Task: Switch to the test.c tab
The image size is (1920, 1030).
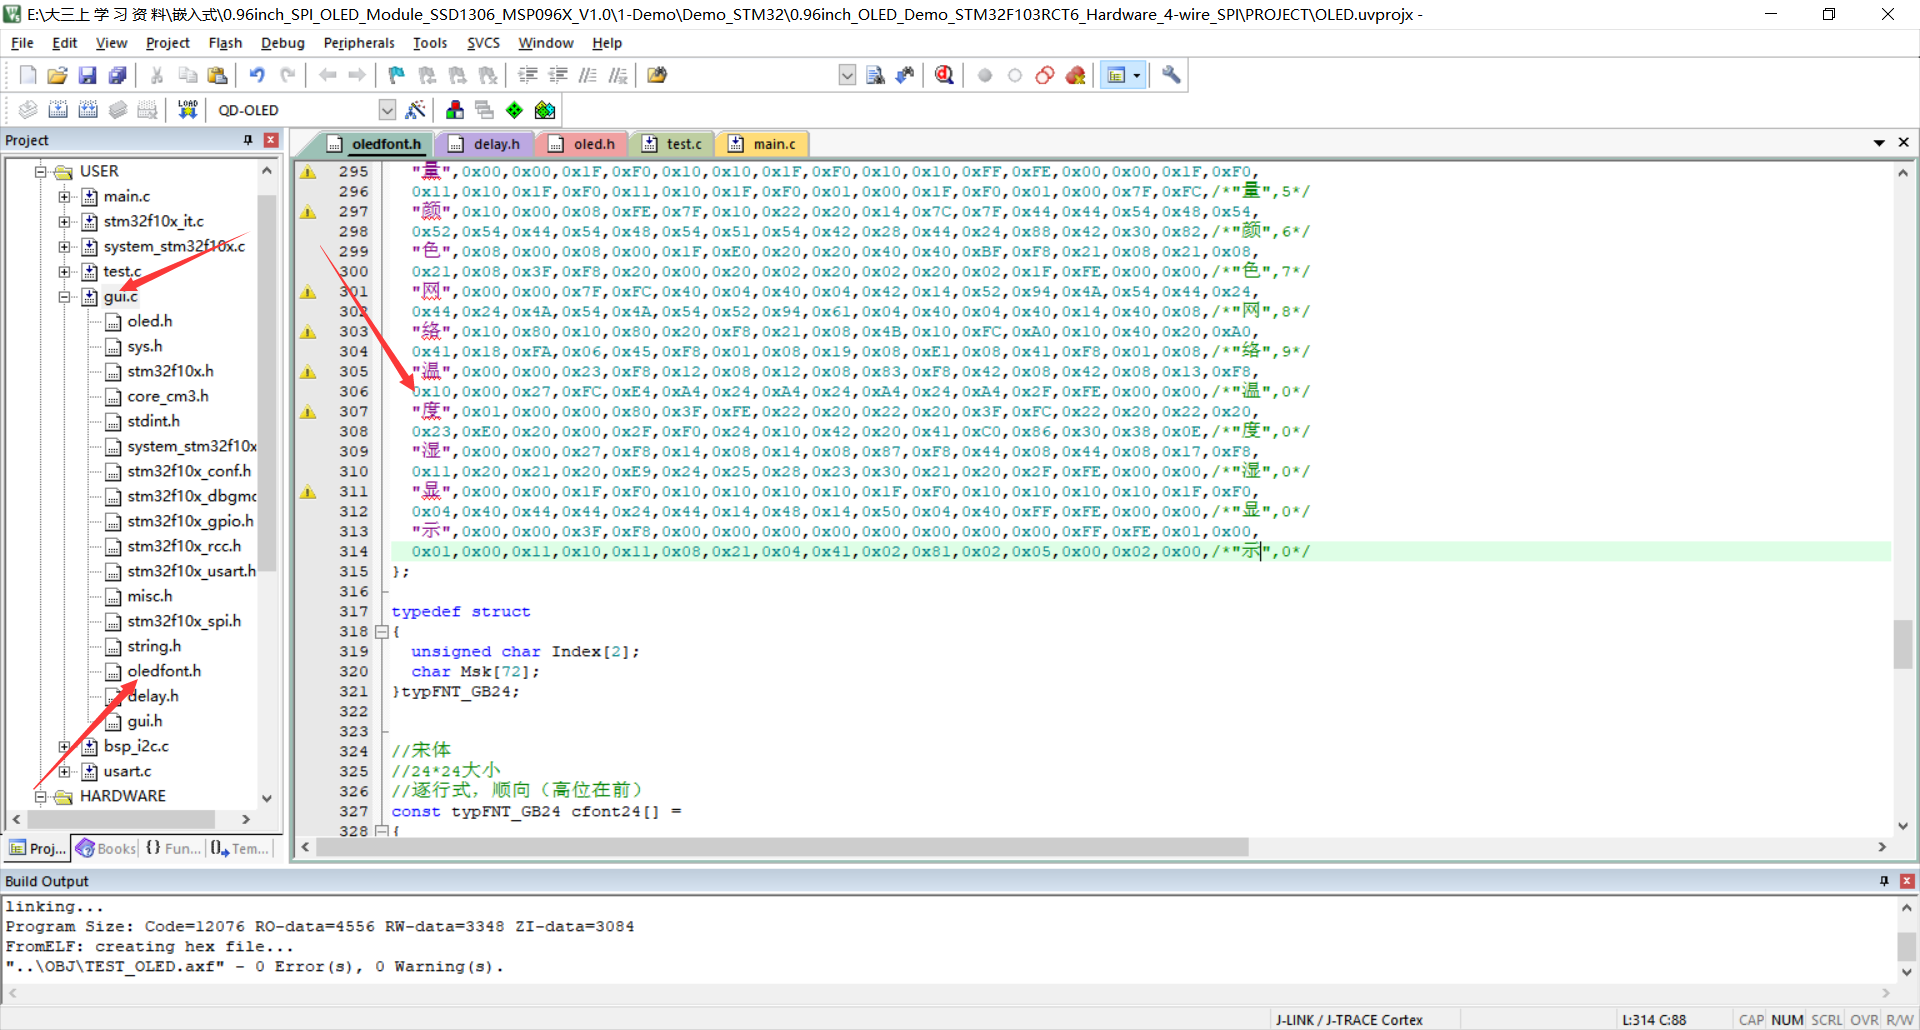Action: point(672,144)
